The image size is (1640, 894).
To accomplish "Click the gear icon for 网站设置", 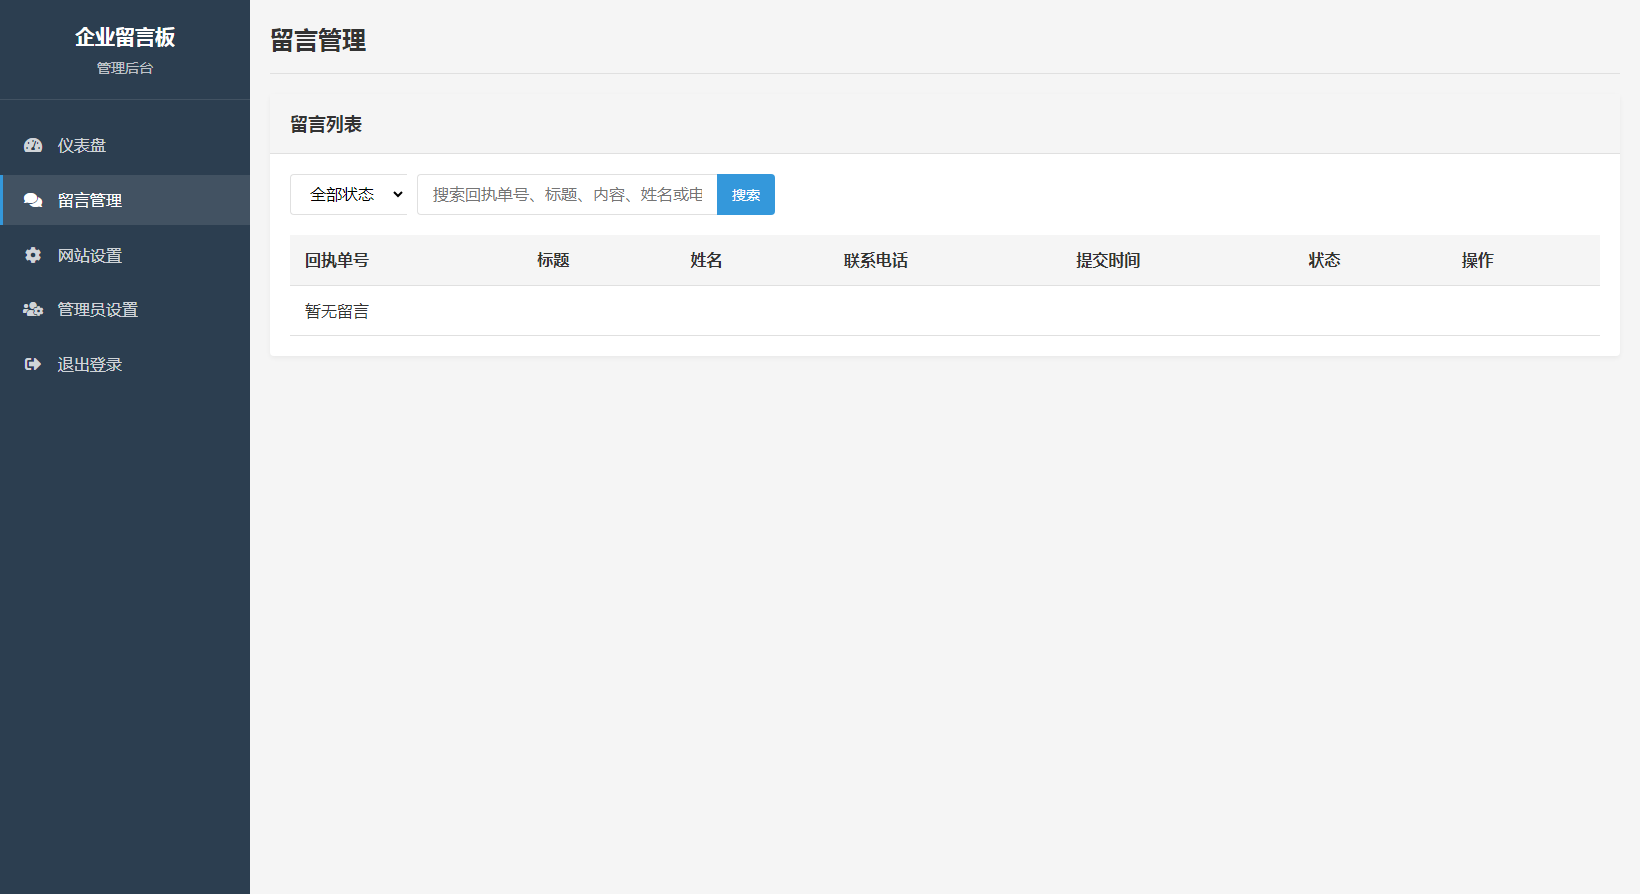I will pos(33,255).
